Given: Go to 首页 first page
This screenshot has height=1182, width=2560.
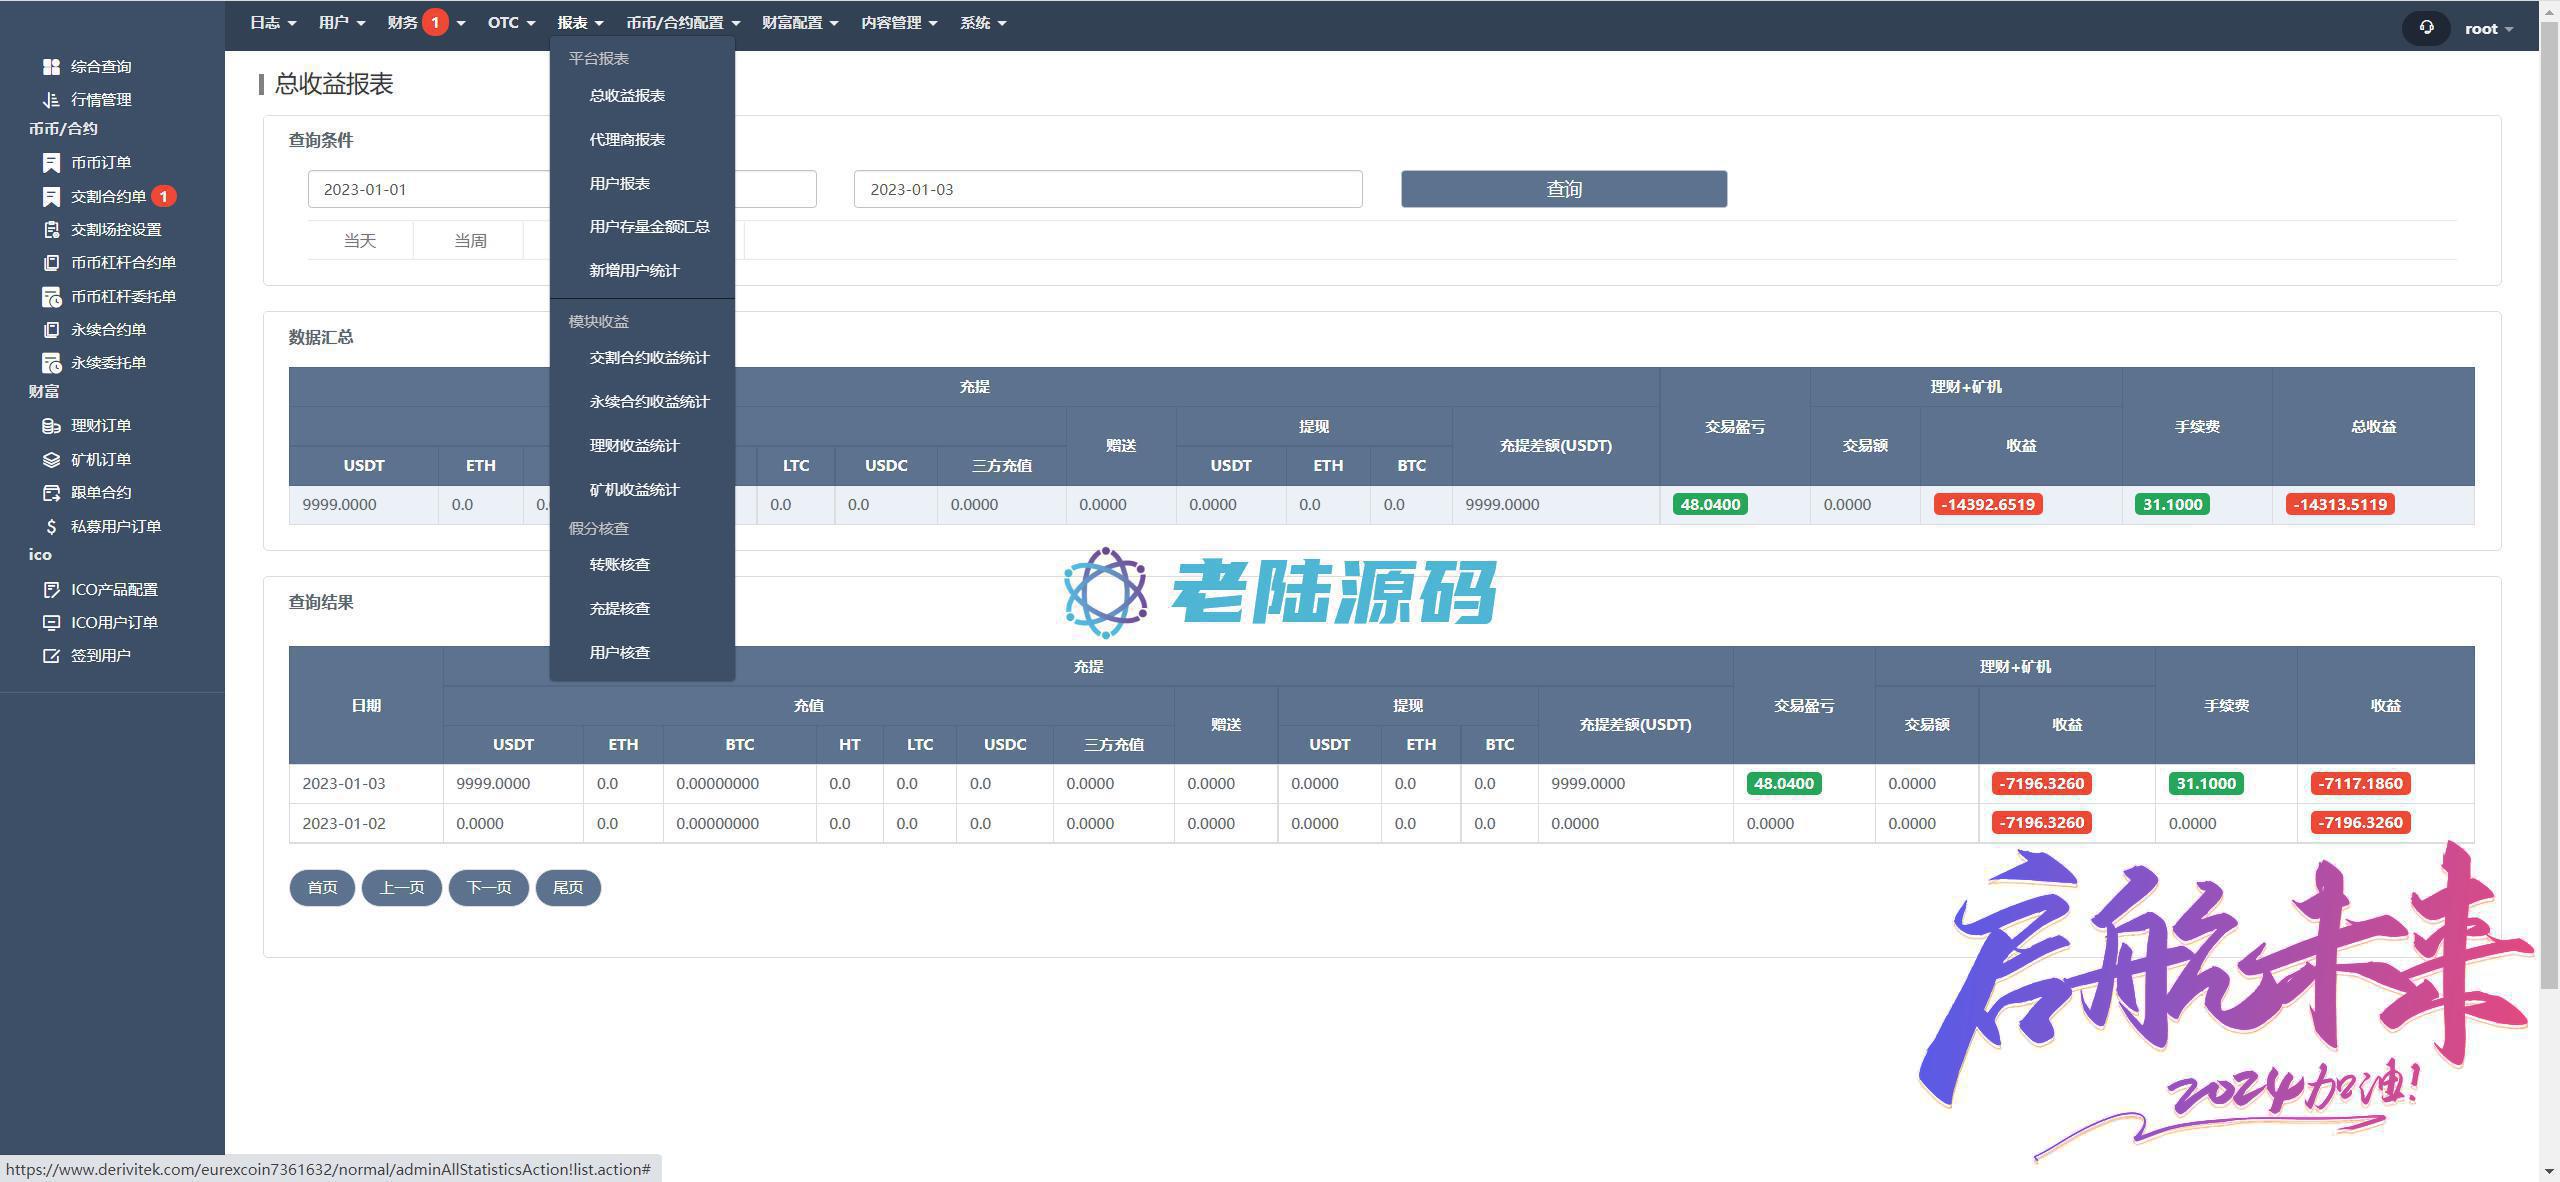Looking at the screenshot, I should click(322, 888).
